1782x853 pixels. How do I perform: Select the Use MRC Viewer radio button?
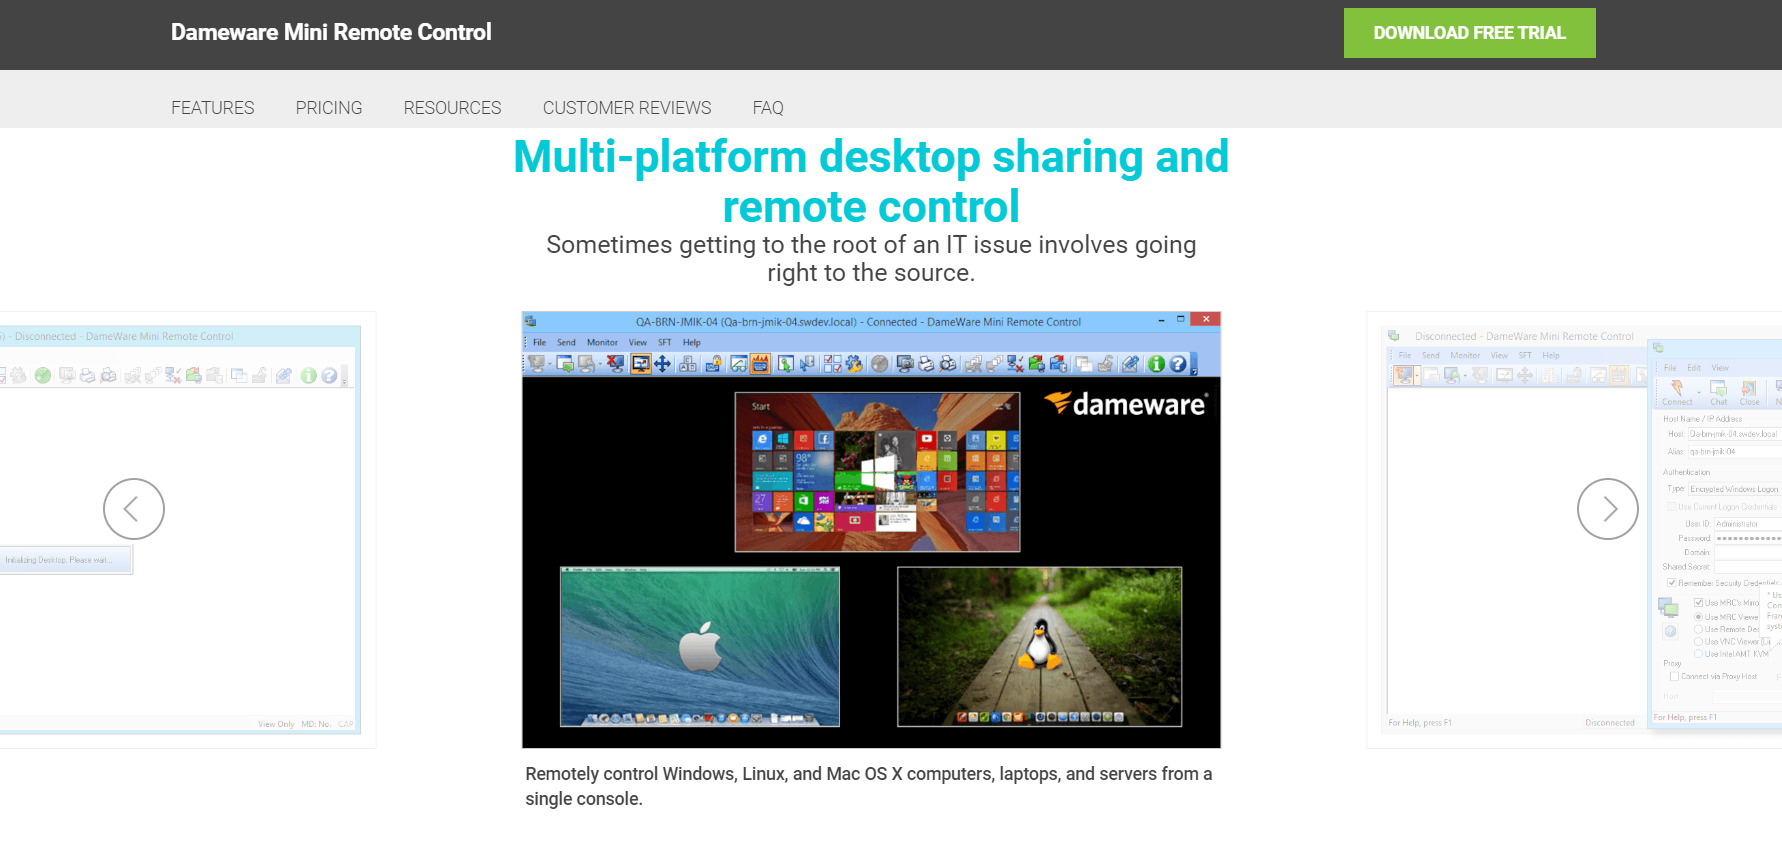pos(1698,617)
